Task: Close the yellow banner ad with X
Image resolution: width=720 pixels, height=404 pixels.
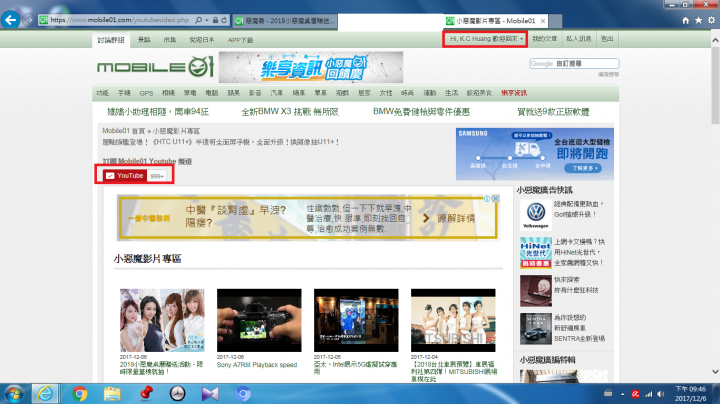Action: click(495, 198)
